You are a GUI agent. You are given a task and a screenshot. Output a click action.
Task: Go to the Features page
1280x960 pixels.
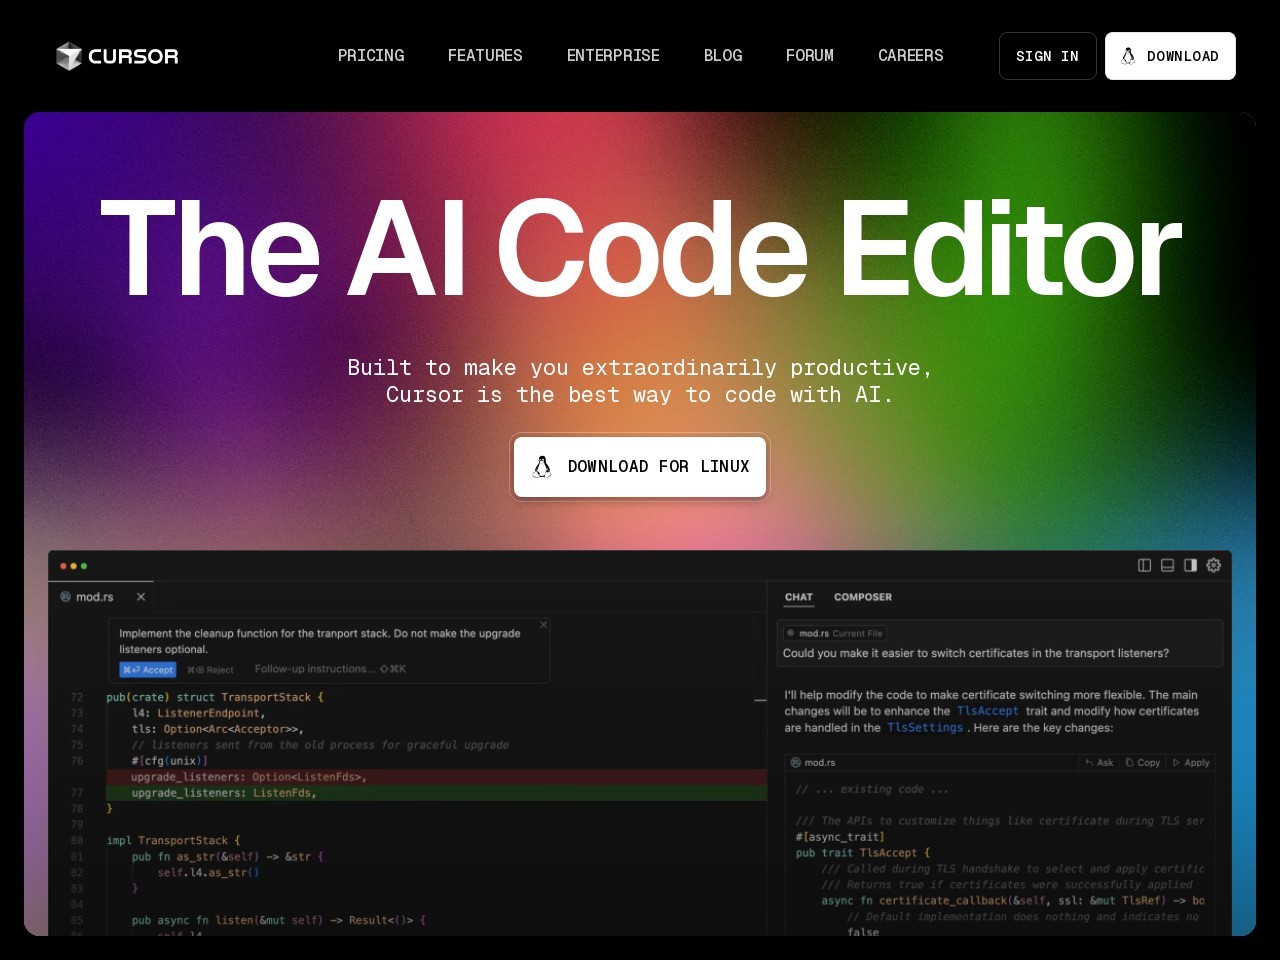(485, 56)
